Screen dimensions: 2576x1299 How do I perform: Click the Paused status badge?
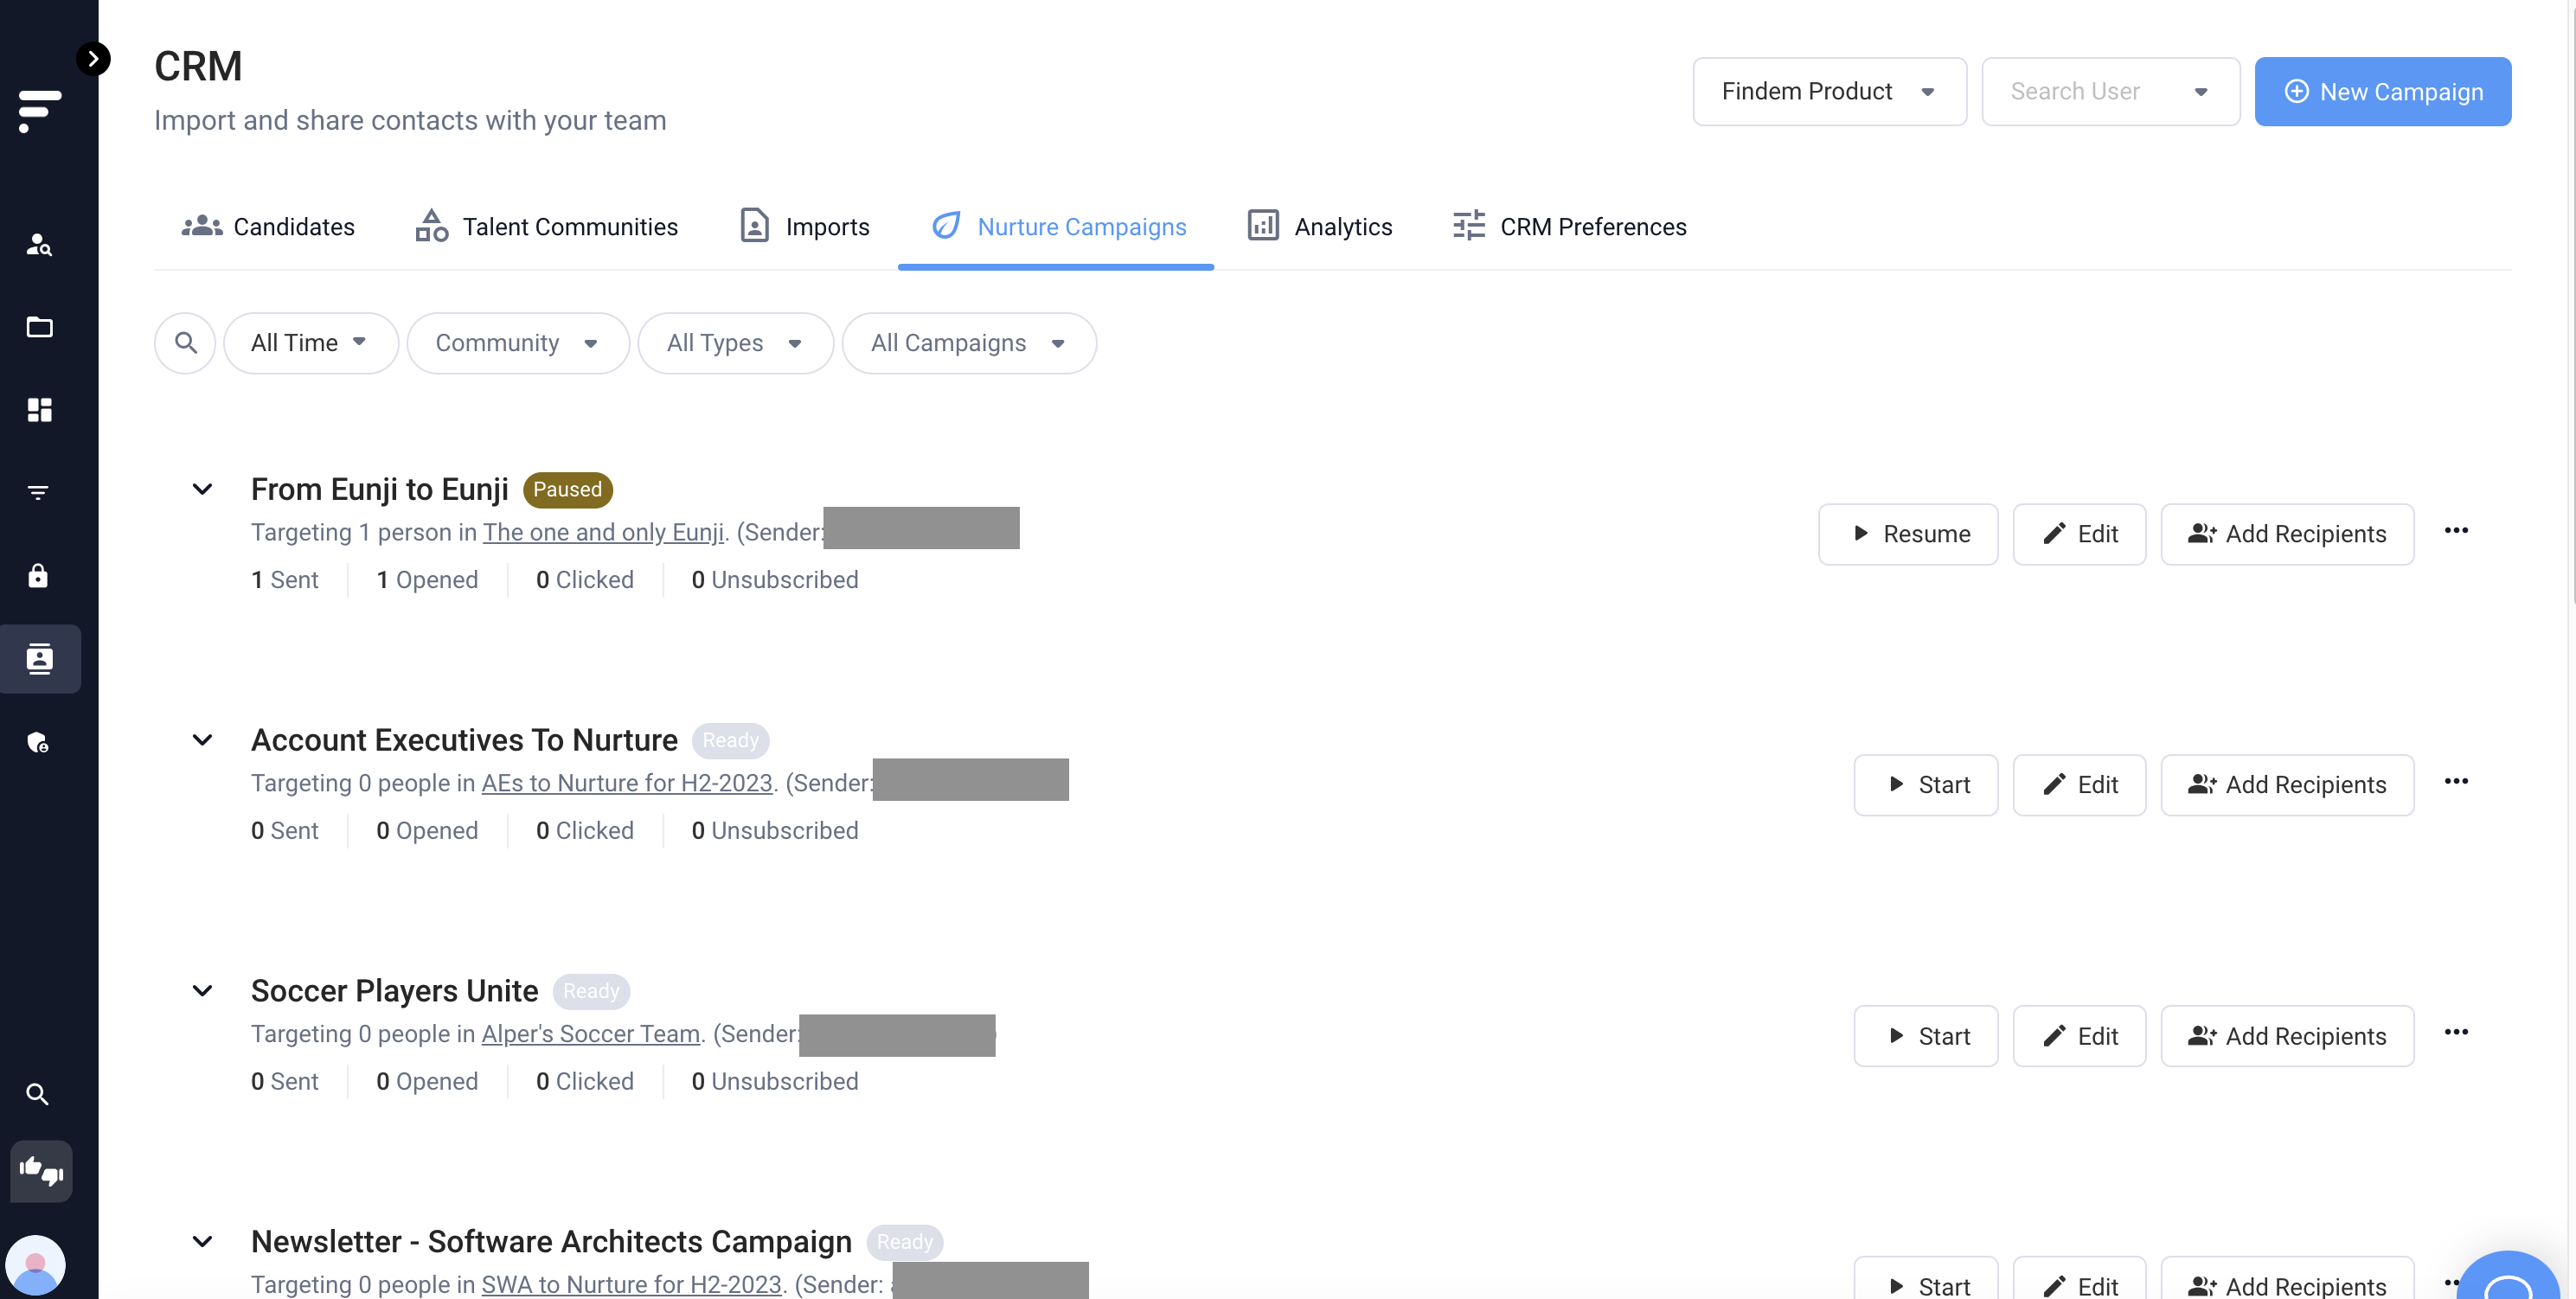(x=568, y=489)
